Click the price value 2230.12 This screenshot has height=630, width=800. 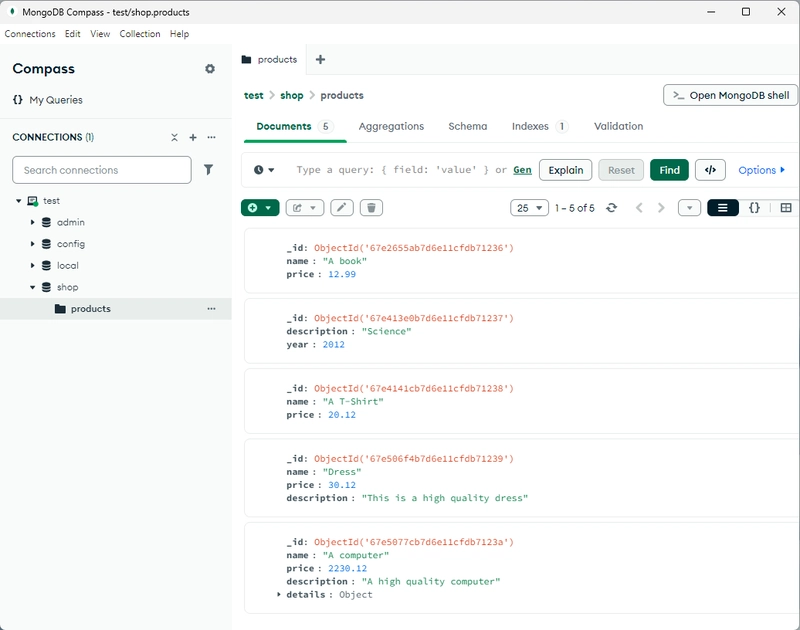coord(347,568)
